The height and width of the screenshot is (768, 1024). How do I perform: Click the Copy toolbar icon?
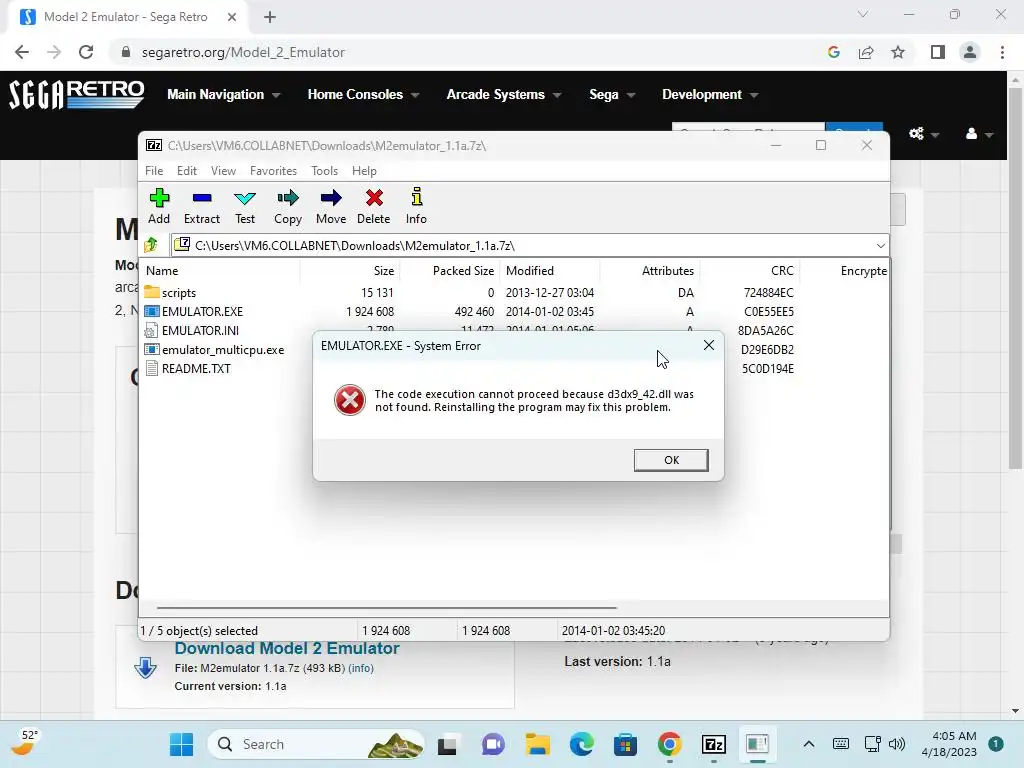click(288, 206)
